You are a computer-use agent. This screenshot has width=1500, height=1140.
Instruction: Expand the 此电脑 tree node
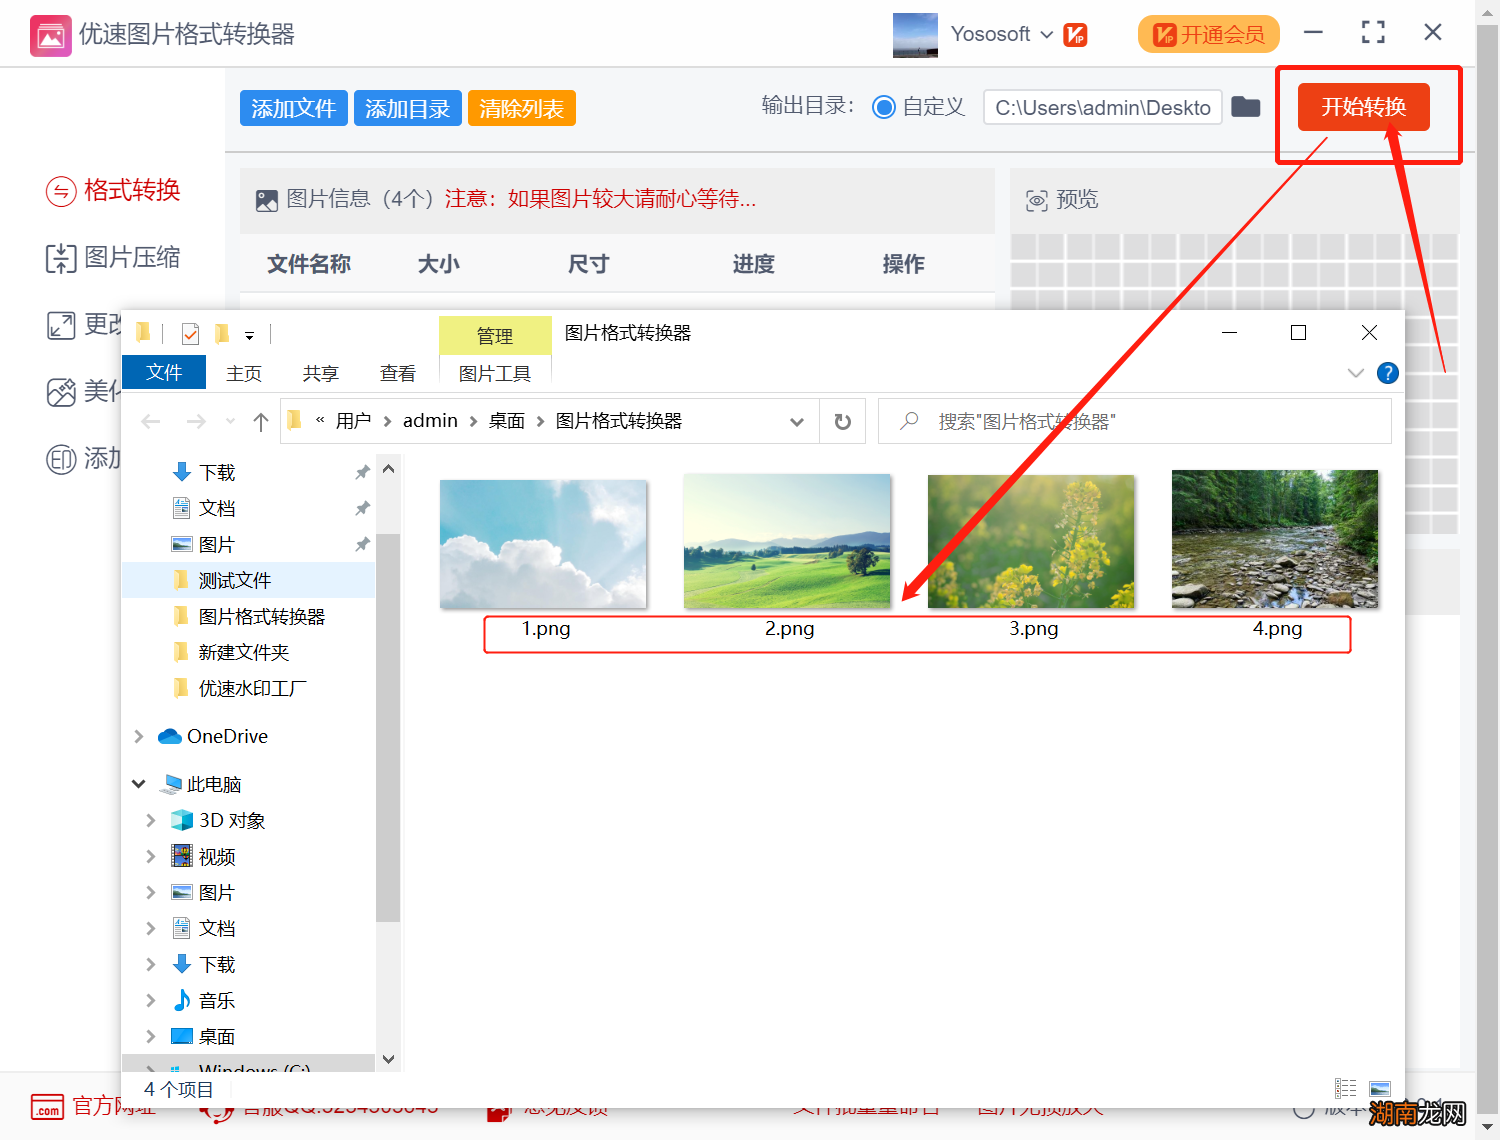pos(139,784)
